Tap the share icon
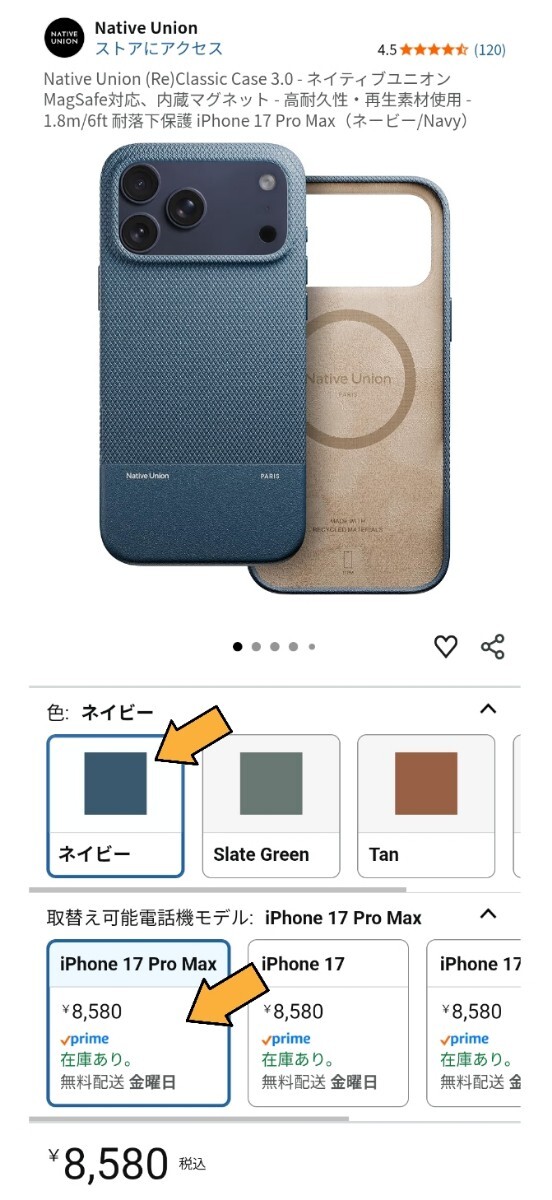Screen dimensions: 552x1200 493,646
